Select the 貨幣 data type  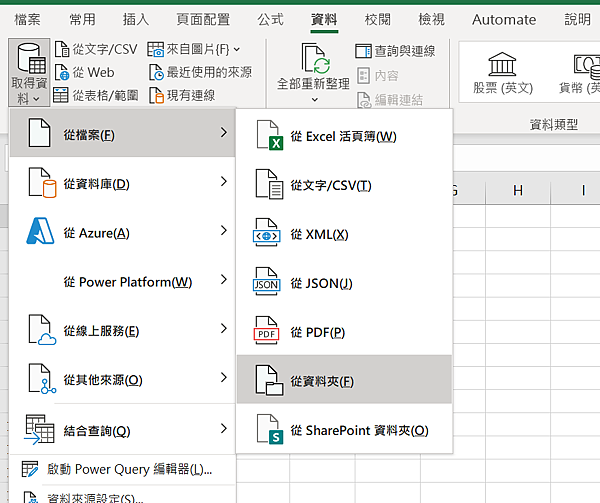point(580,73)
